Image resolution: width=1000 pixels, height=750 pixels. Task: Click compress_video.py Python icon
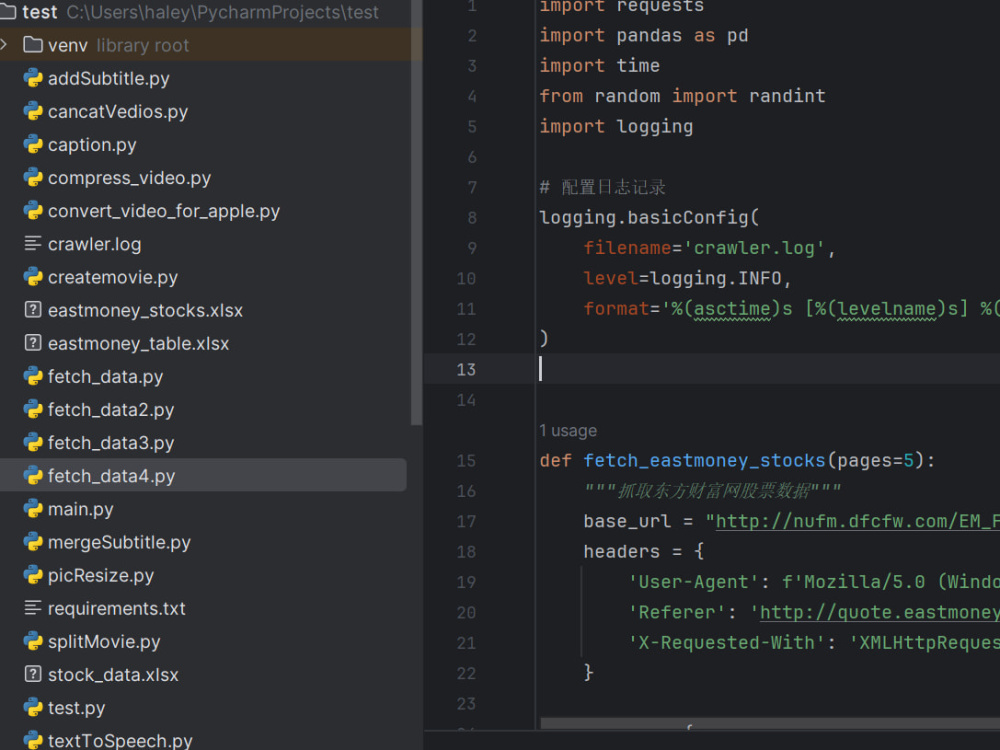(x=33, y=177)
